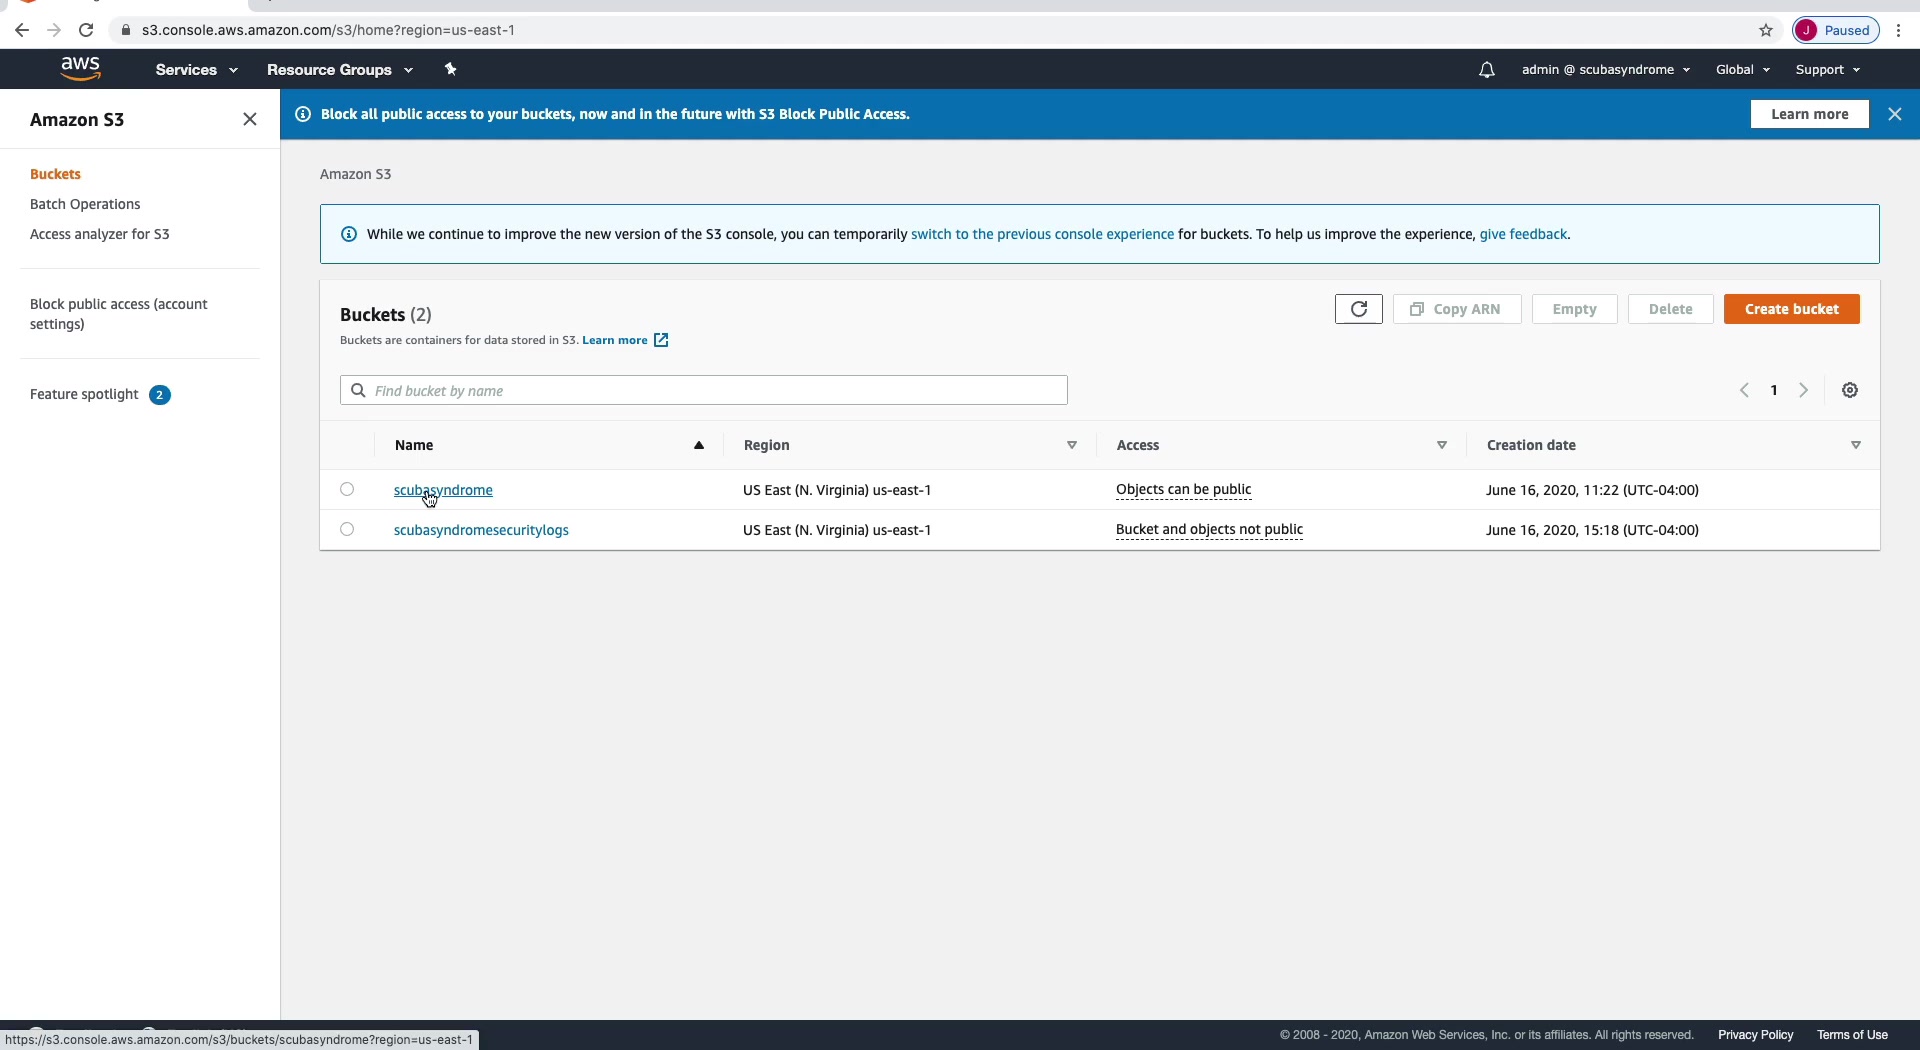
Task: Click creation date June 16, 2020, 15:18
Action: 1592,530
